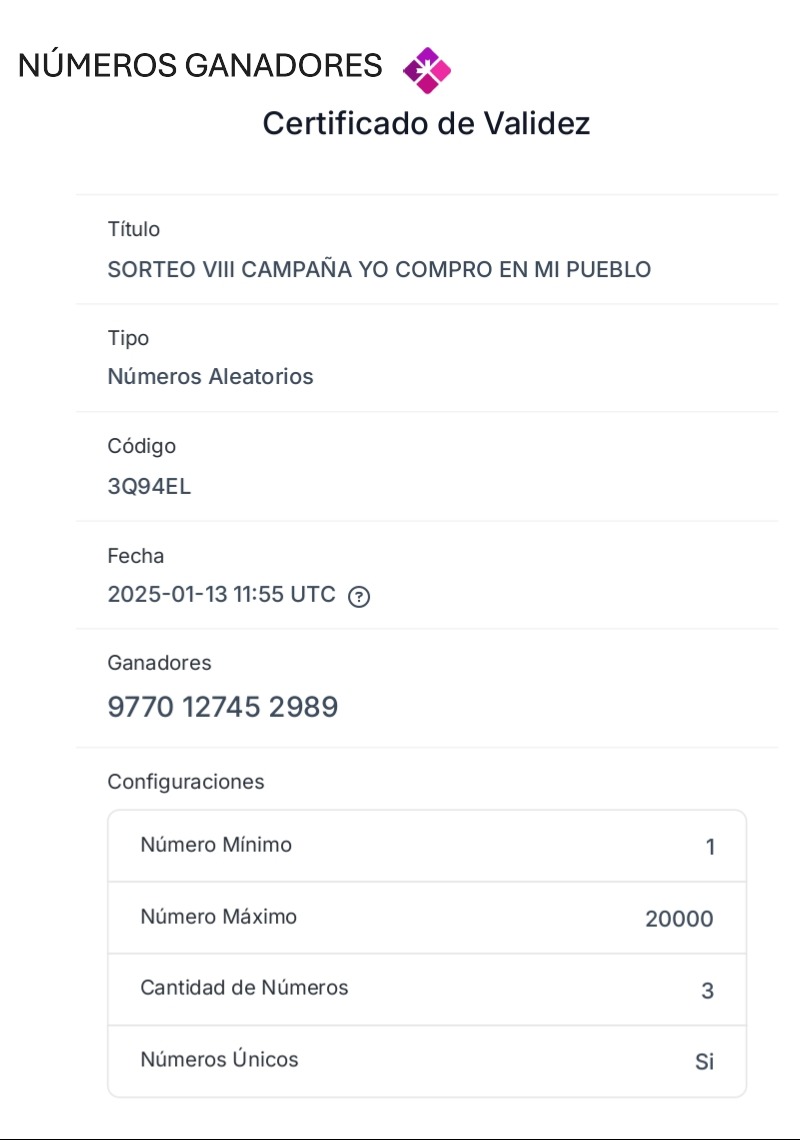Click the Números Únicos Si value

point(704,1062)
